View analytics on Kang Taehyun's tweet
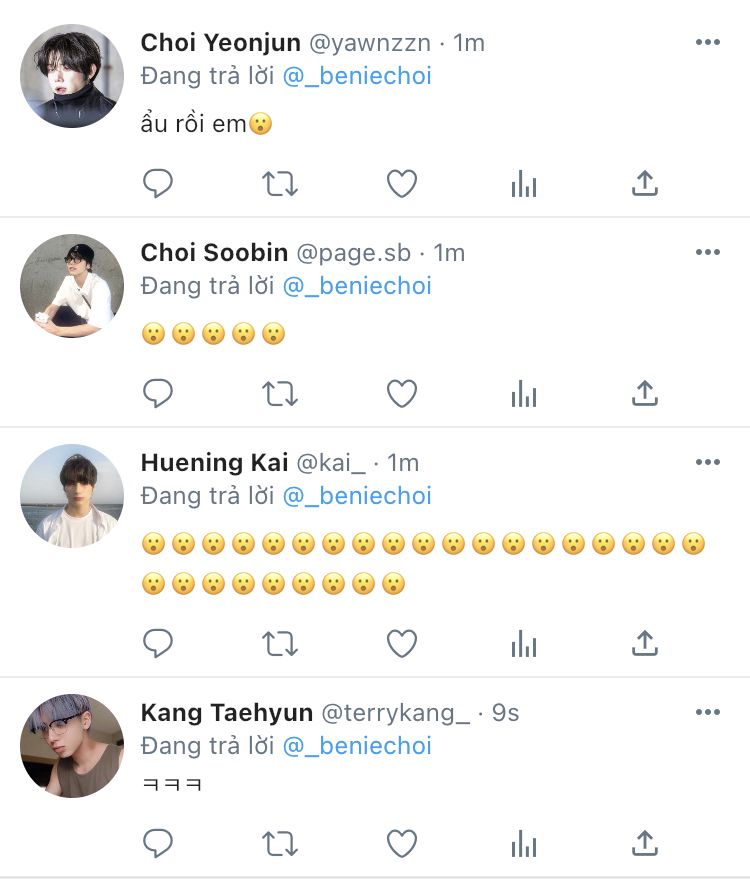 524,844
